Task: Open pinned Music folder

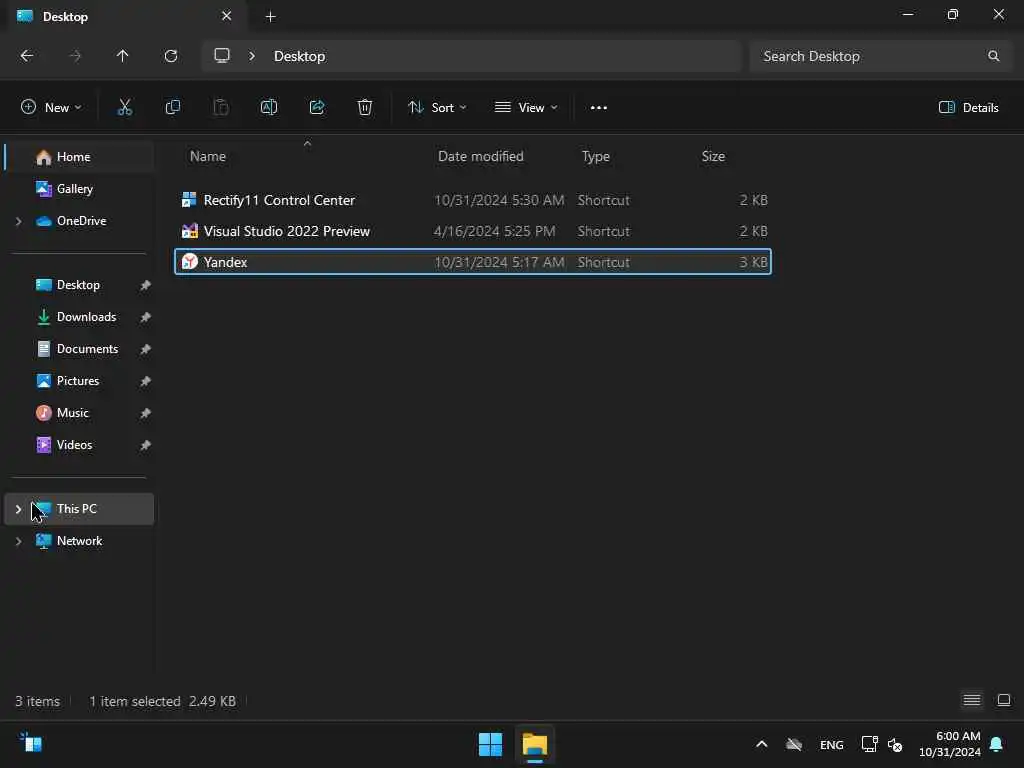Action: coord(80,413)
